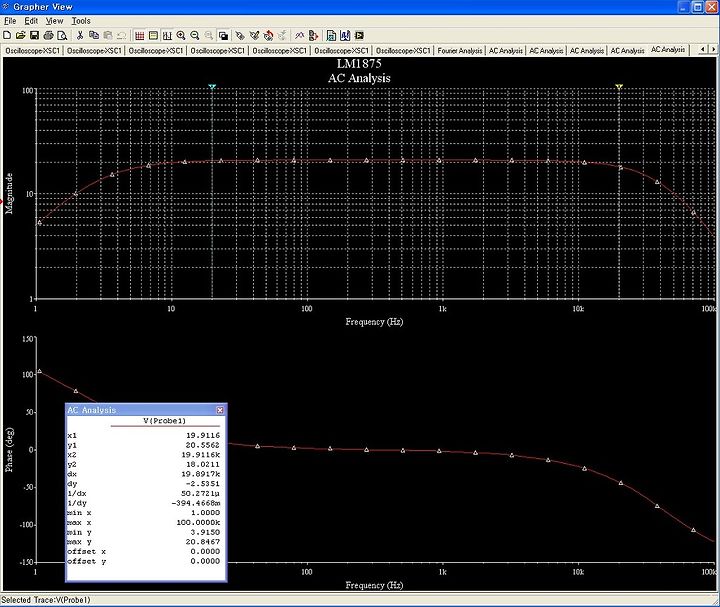Open the View menu
The image size is (720, 607).
click(x=54, y=21)
